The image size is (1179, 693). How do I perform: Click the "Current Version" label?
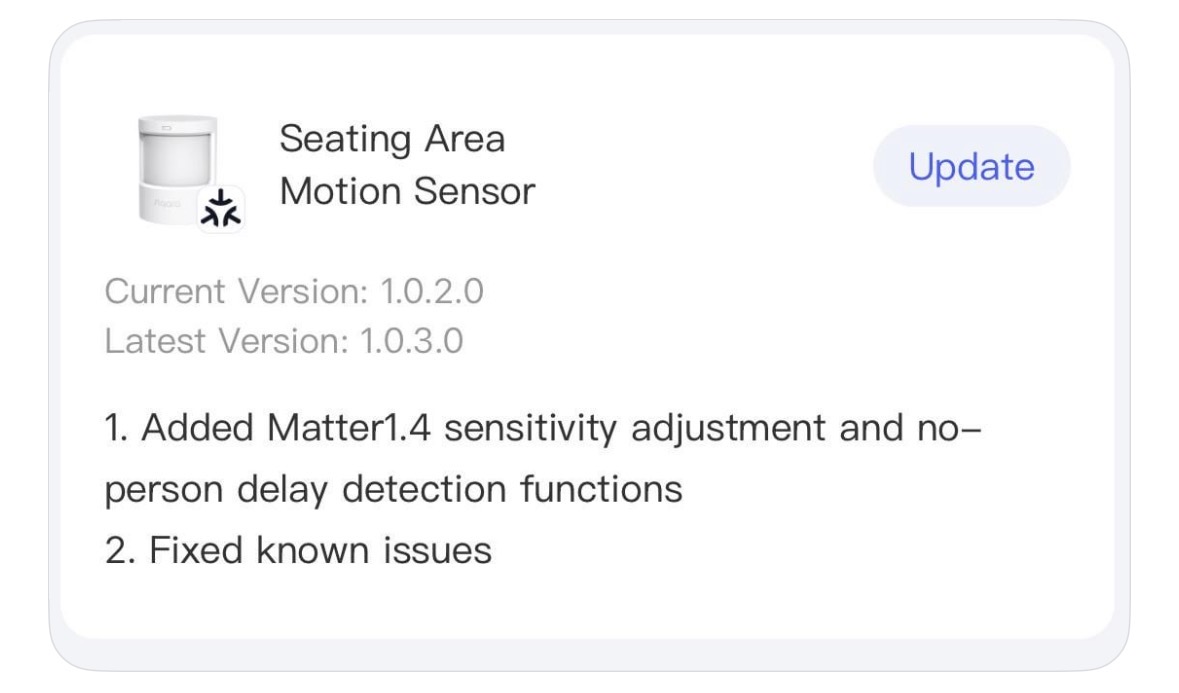(237, 293)
